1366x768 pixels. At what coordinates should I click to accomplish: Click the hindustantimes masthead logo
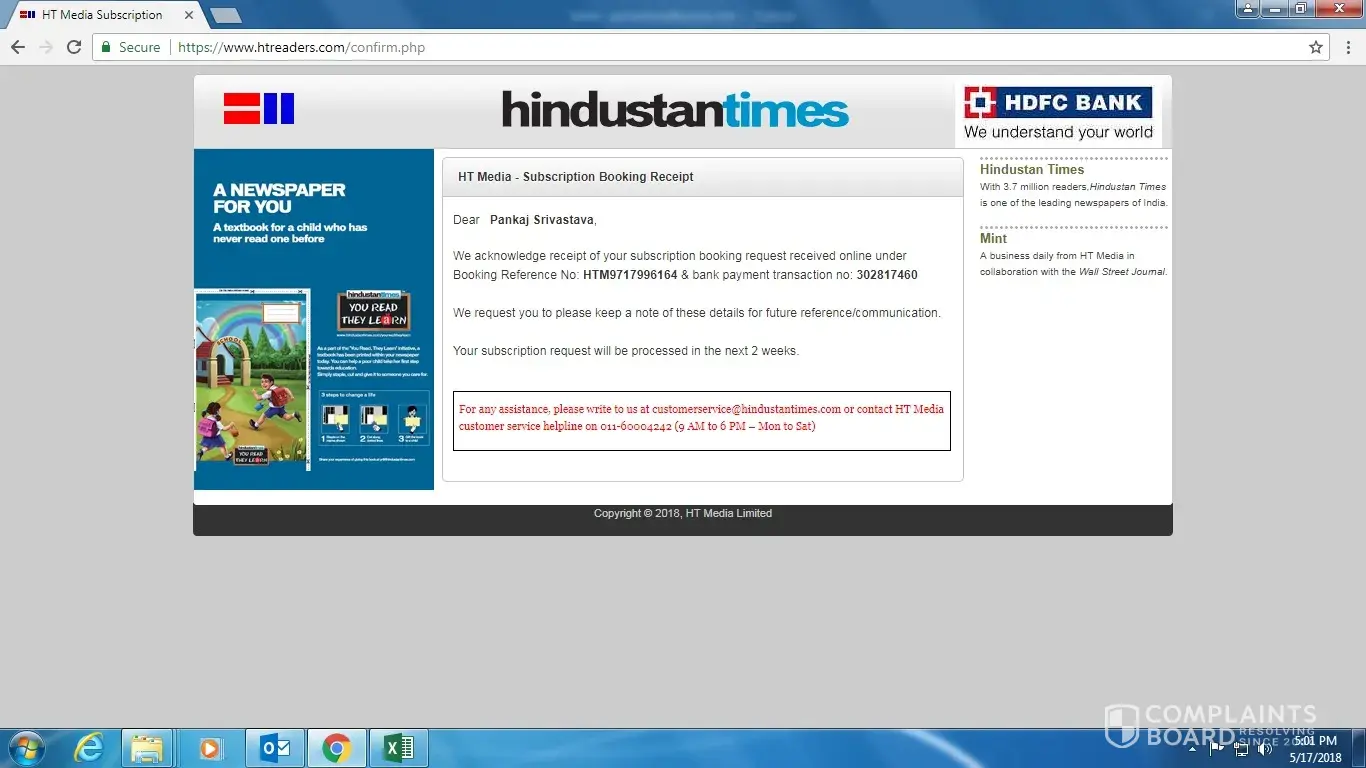[x=675, y=110]
